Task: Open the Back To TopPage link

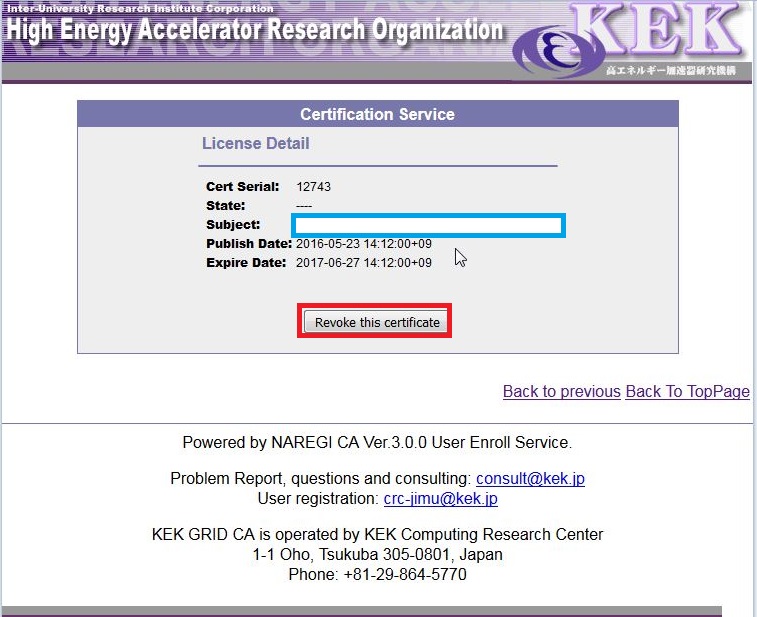Action: pyautogui.click(x=687, y=391)
